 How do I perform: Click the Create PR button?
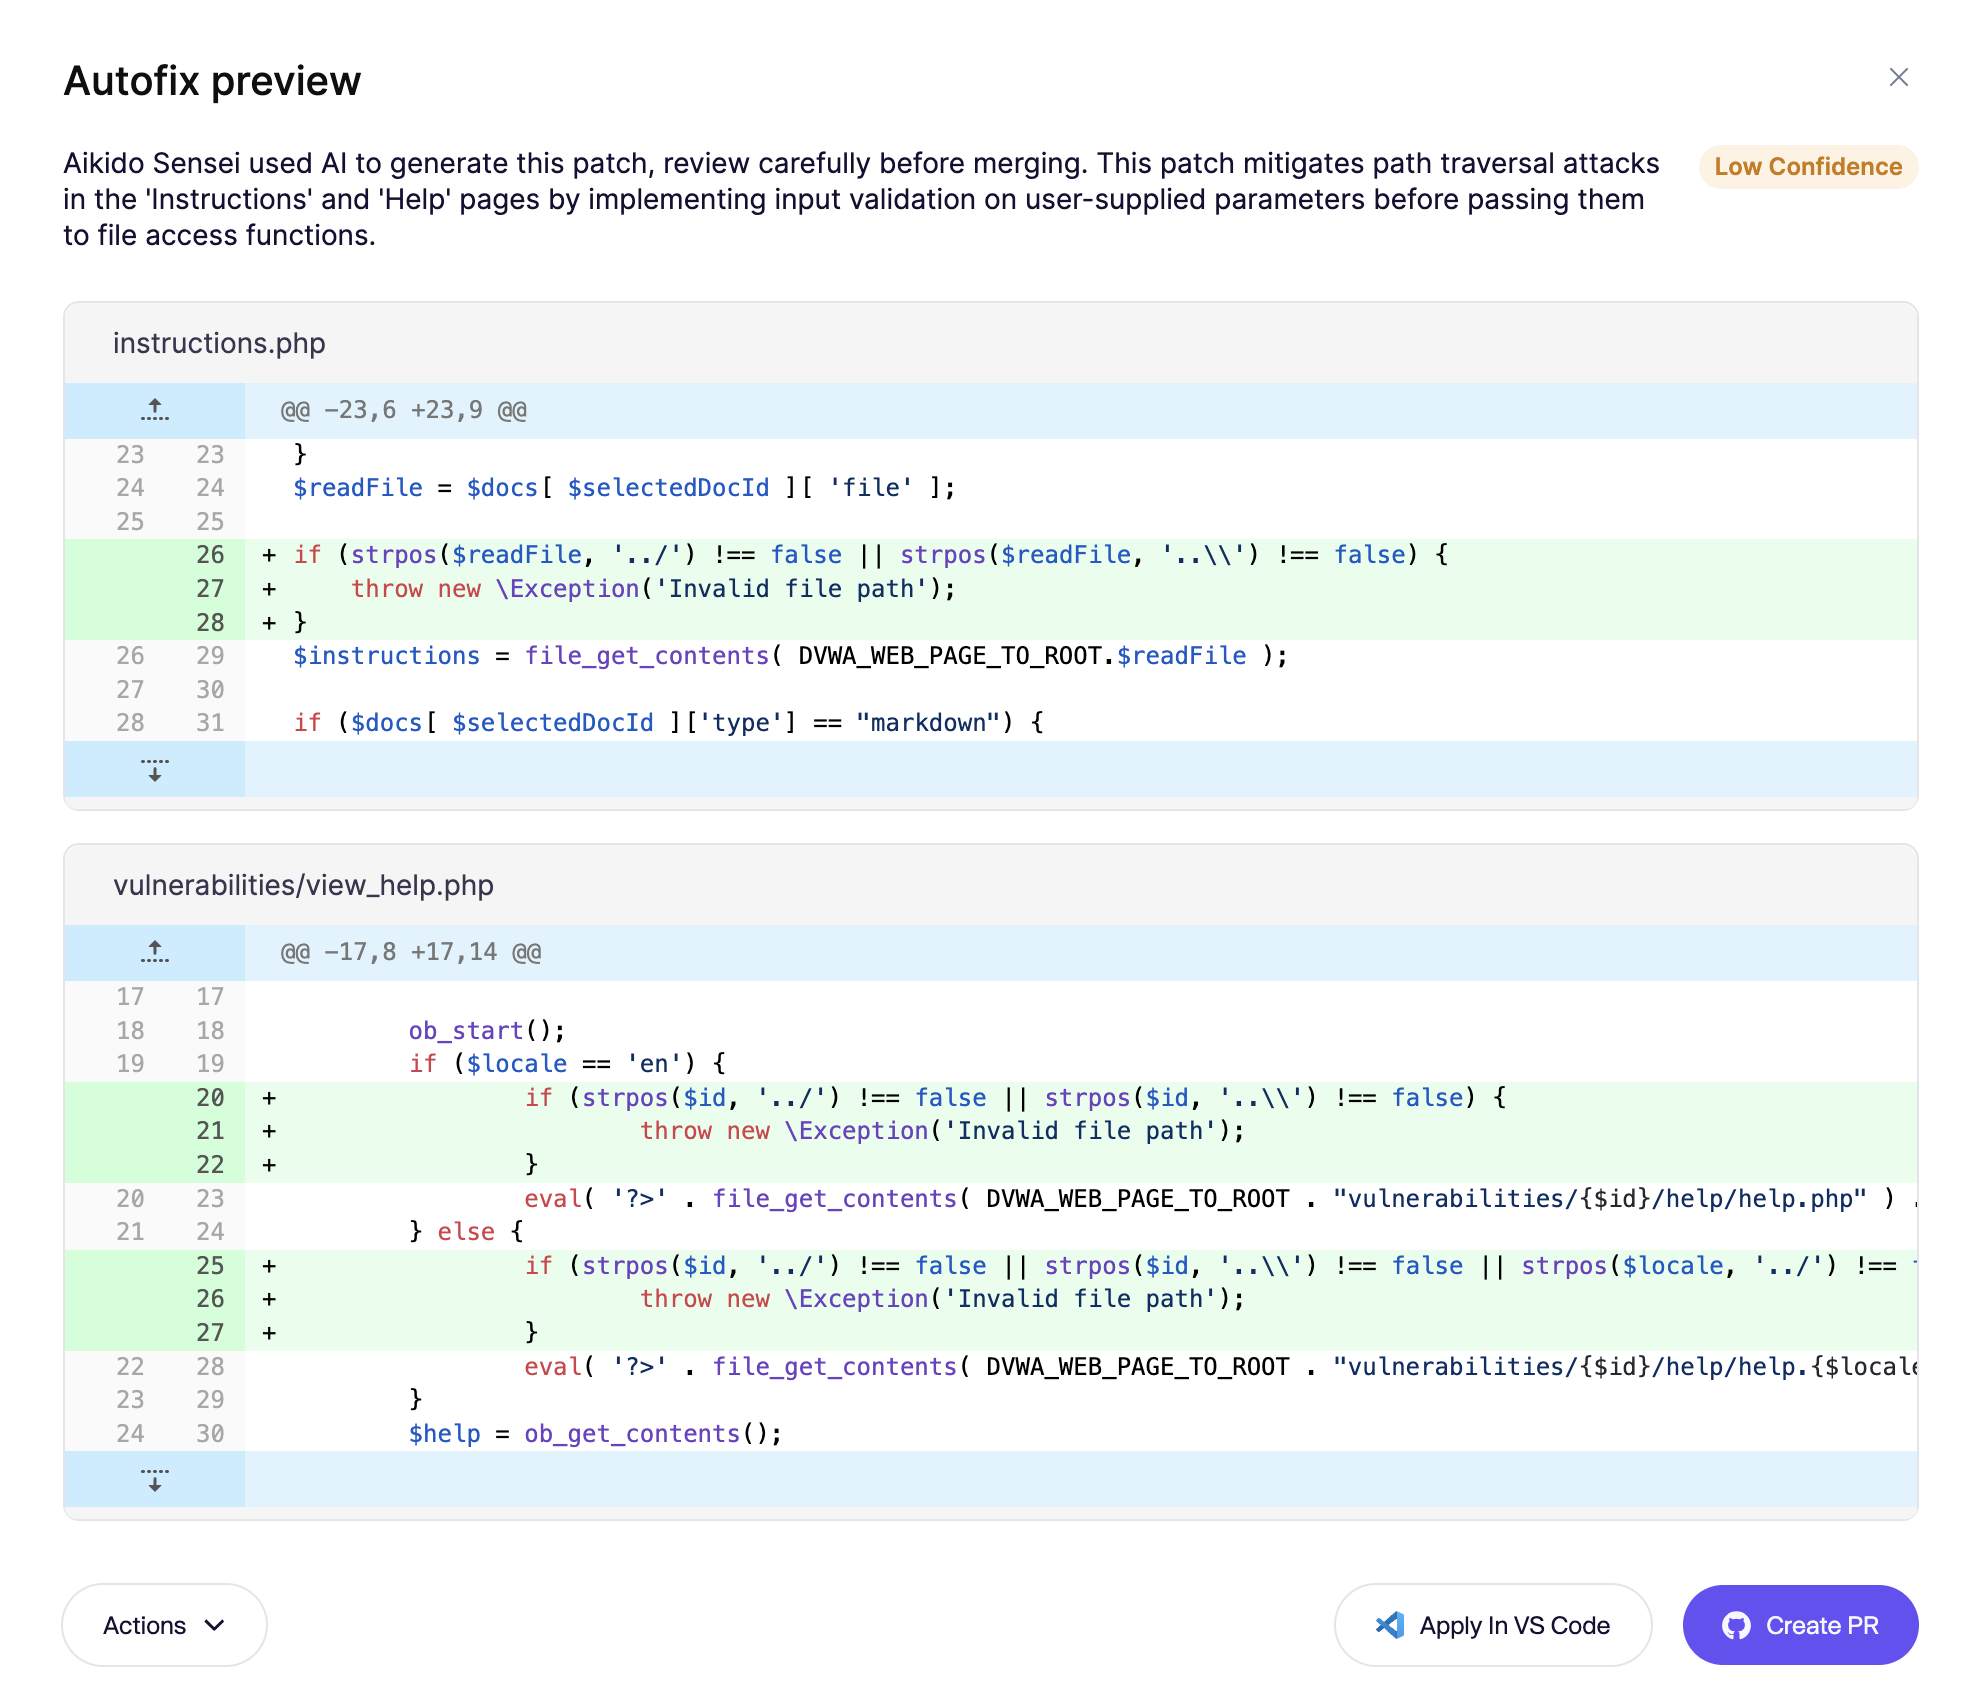coord(1800,1625)
